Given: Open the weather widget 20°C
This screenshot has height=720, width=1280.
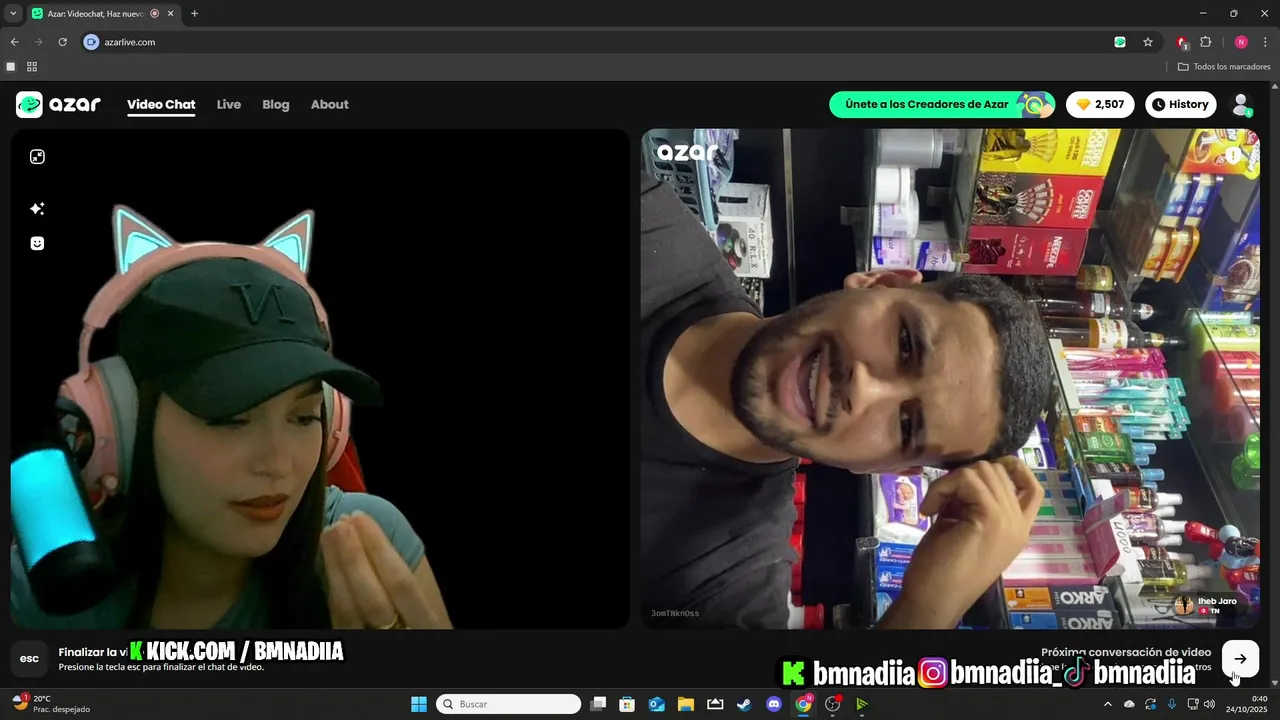Looking at the screenshot, I should [50, 704].
